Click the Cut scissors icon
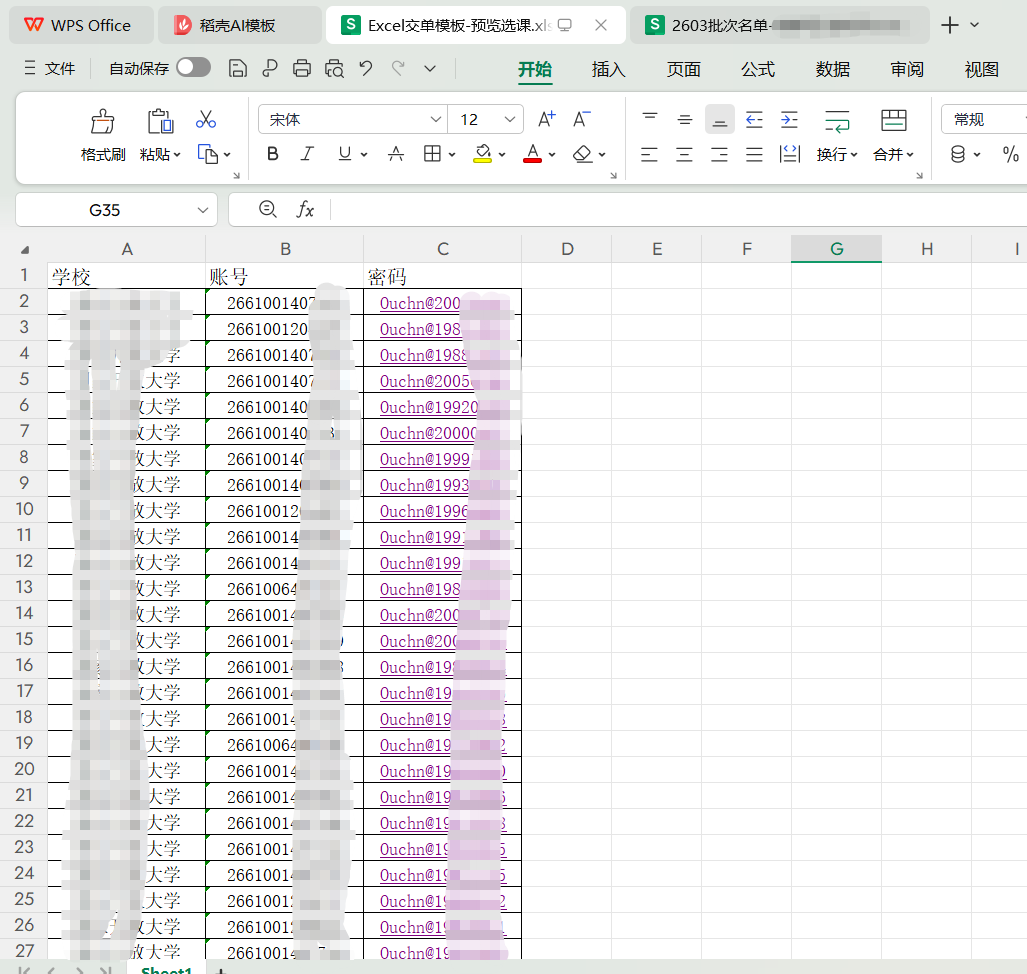Image resolution: width=1027 pixels, height=974 pixels. click(x=206, y=119)
